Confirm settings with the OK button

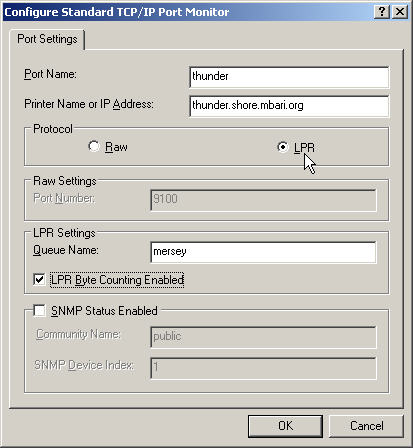pos(285,426)
